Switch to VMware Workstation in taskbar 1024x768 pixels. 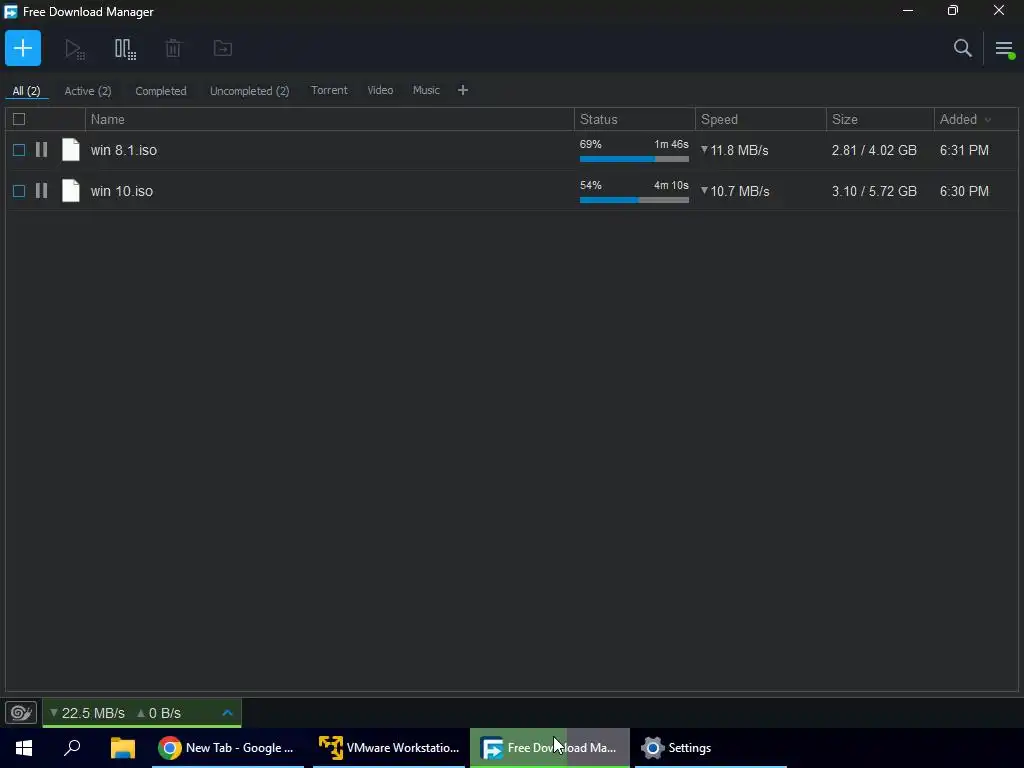[389, 748]
